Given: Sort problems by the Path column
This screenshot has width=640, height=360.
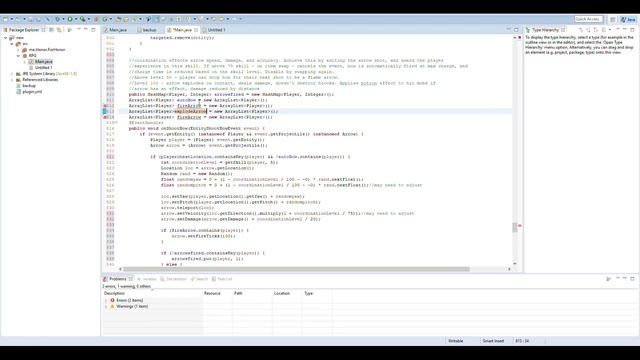Looking at the screenshot, I should click(252, 293).
